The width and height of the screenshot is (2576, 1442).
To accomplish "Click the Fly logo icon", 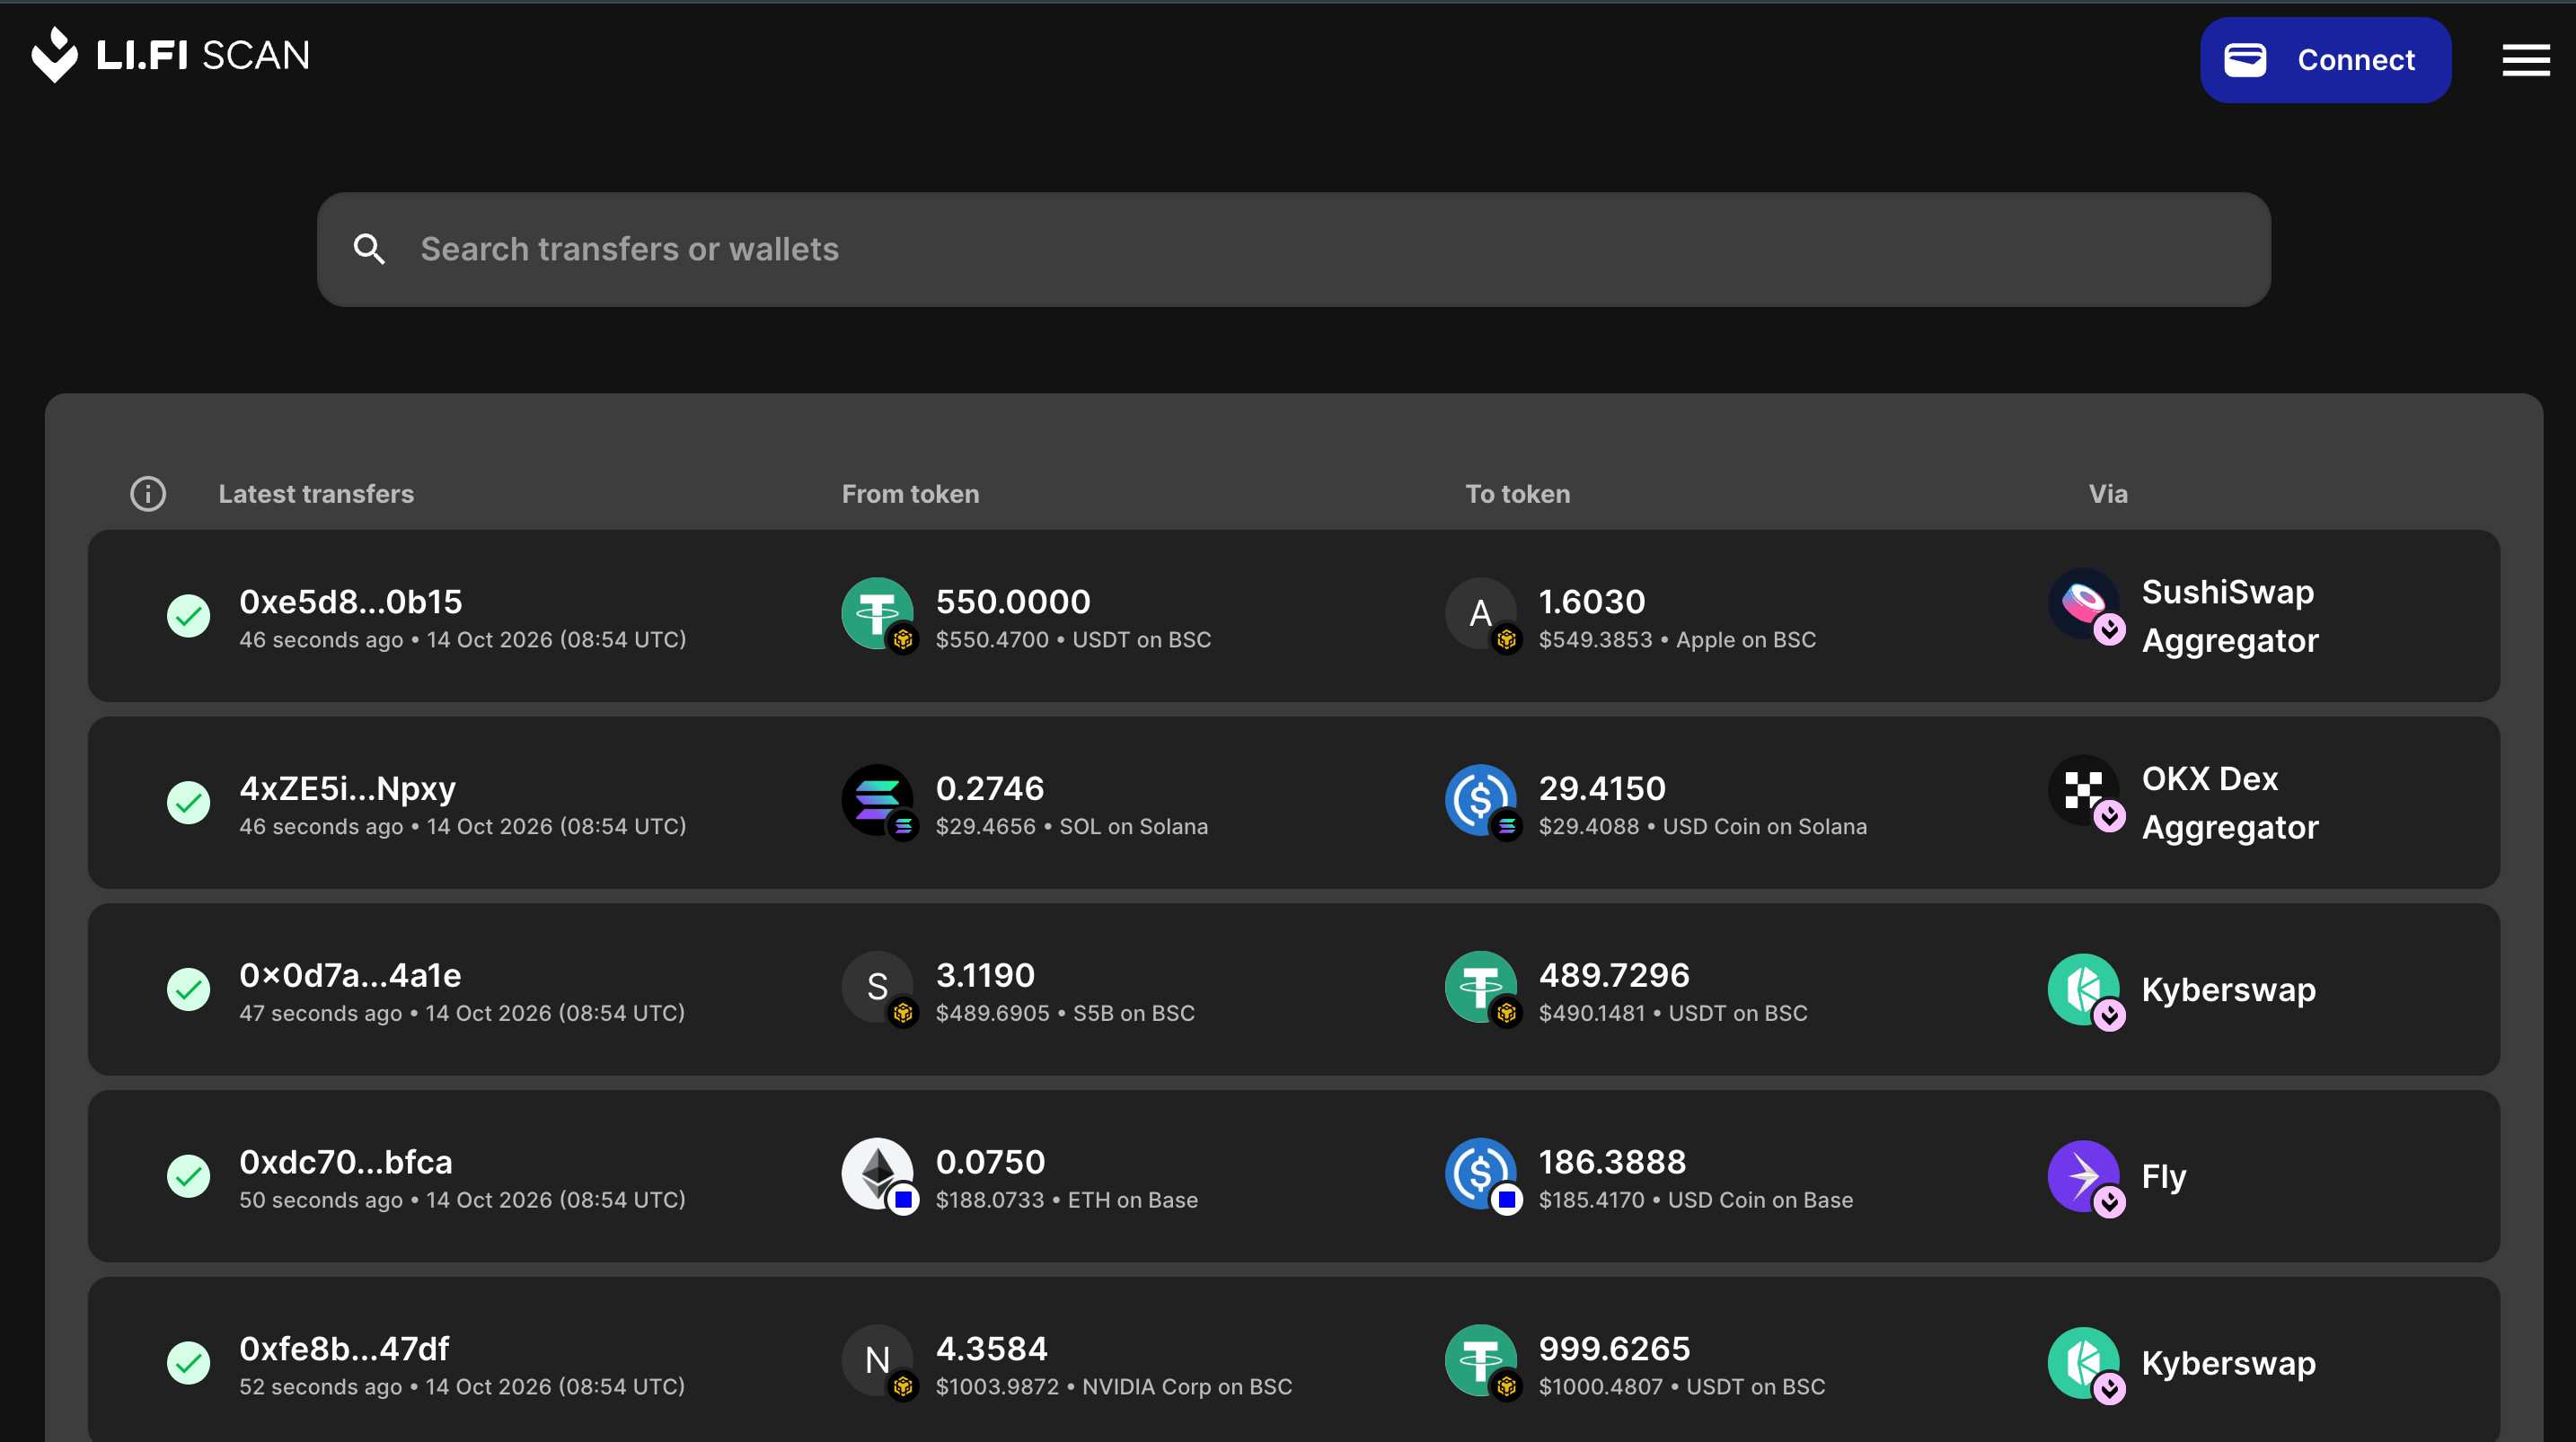I will click(2084, 1176).
